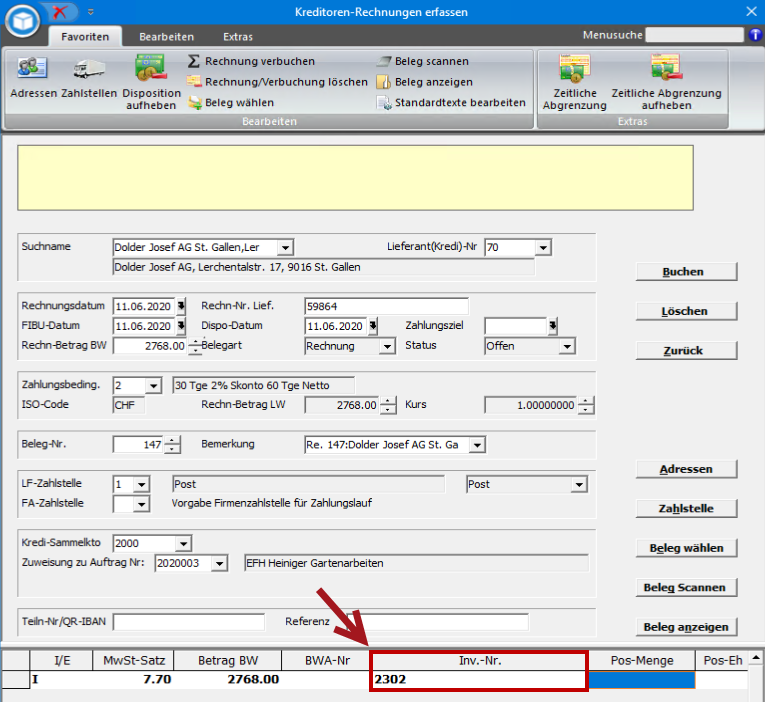Click the highlighted blue Pos-Menge cell
Screen dimensions: 765x702
(642, 680)
